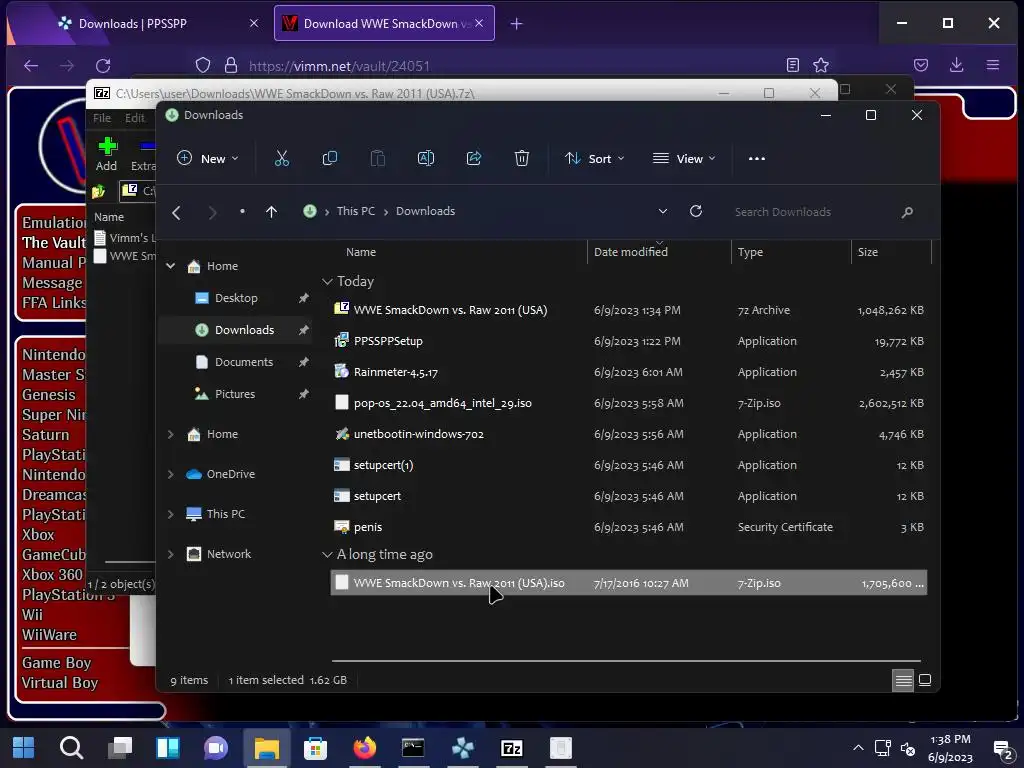The height and width of the screenshot is (768, 1024).
Task: Click the Delete trash icon in Explorer
Action: [x=522, y=159]
